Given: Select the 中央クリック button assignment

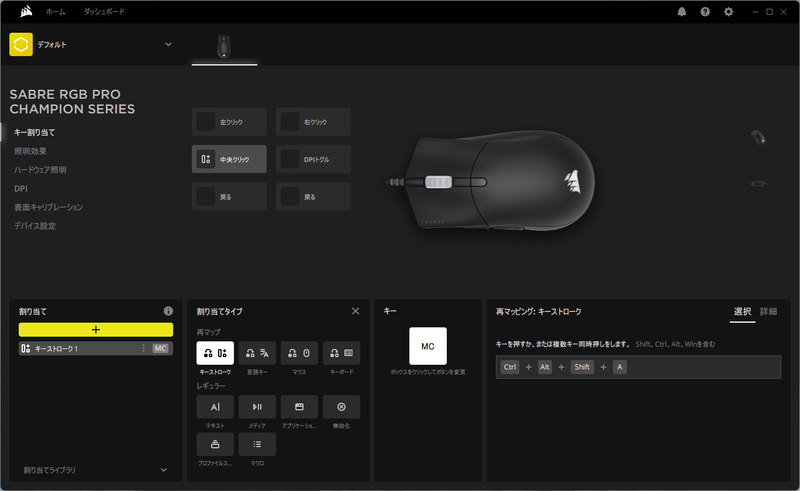Looking at the screenshot, I should (x=229, y=159).
